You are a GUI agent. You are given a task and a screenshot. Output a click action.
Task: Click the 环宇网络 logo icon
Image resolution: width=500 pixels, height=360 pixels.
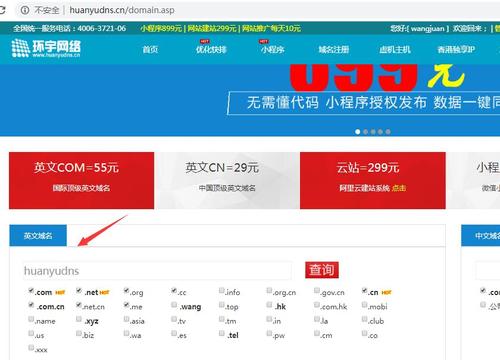20,49
